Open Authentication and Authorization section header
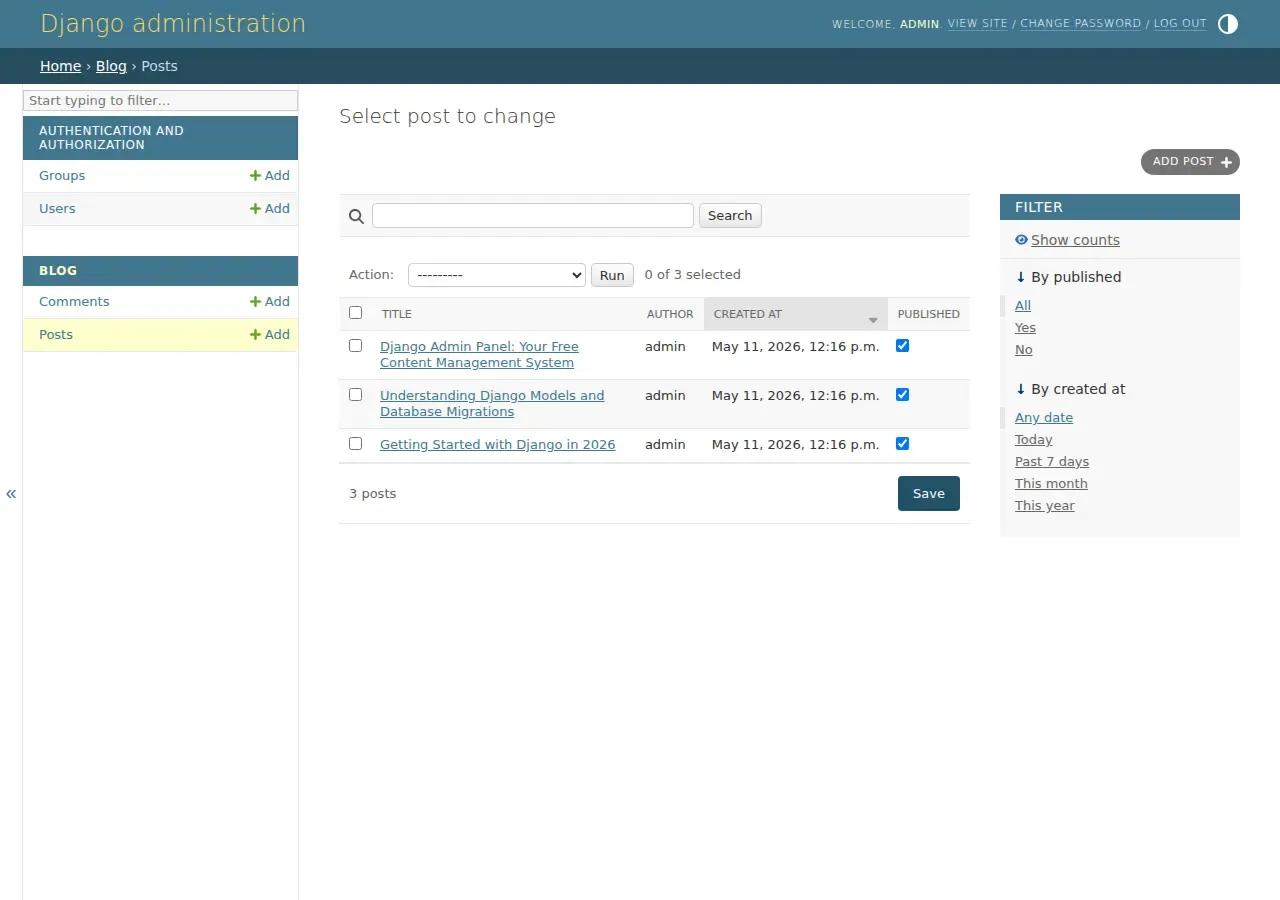 pos(111,137)
